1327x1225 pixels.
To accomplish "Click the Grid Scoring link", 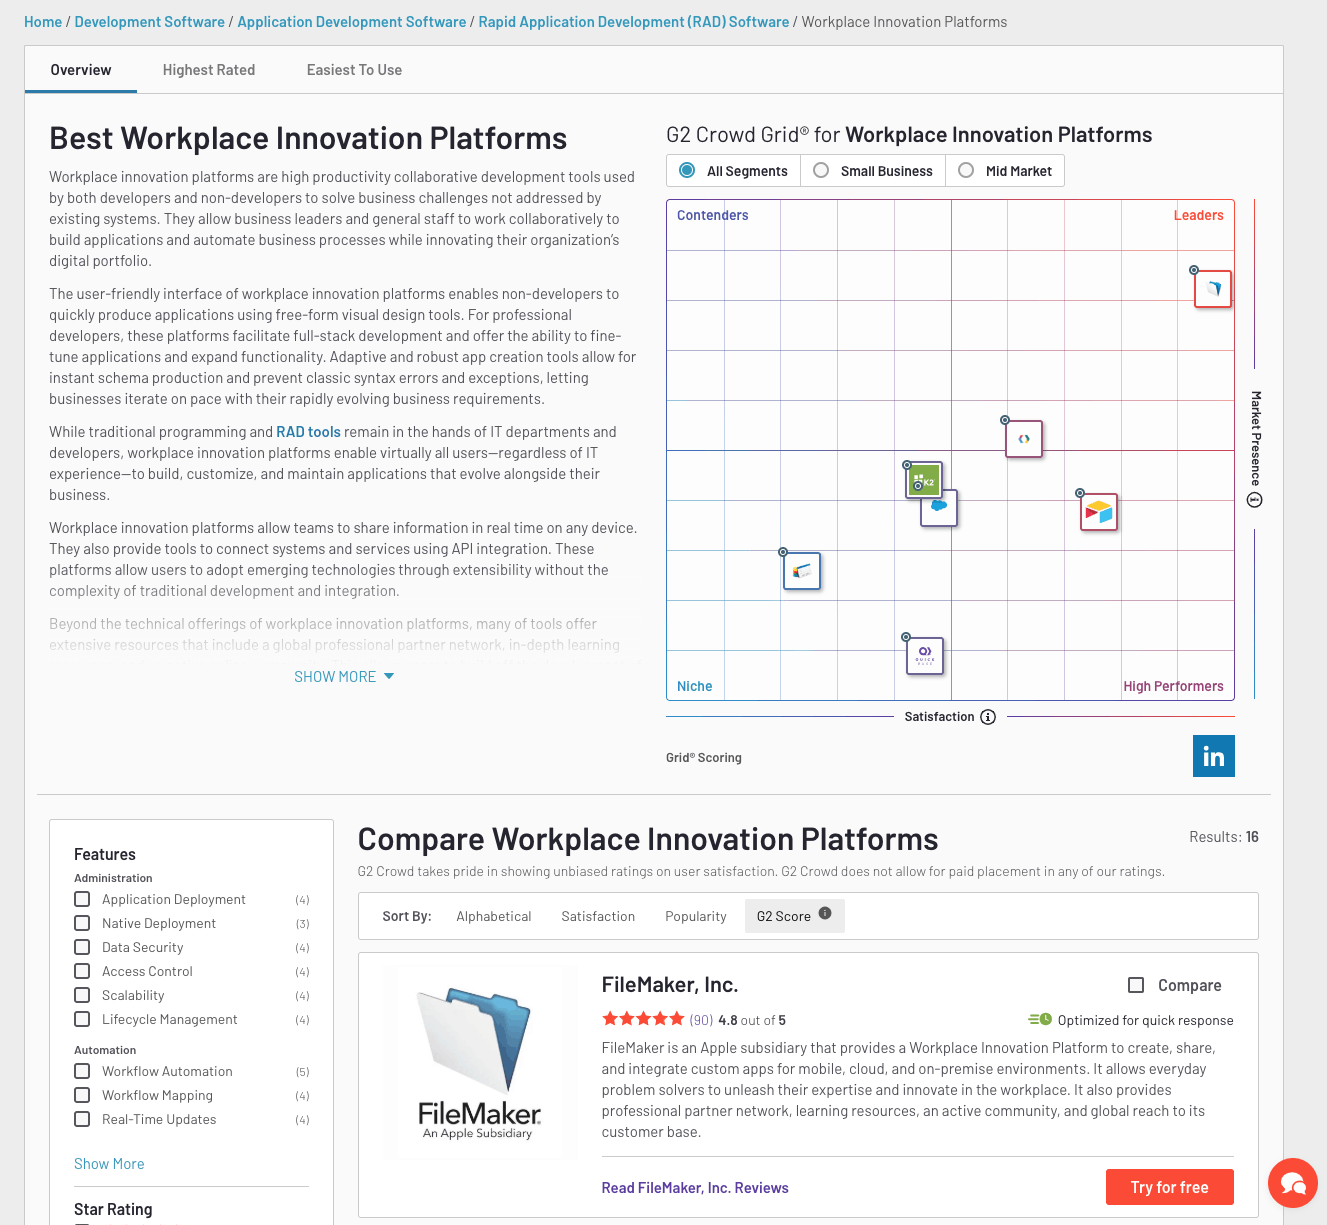I will coord(704,758).
